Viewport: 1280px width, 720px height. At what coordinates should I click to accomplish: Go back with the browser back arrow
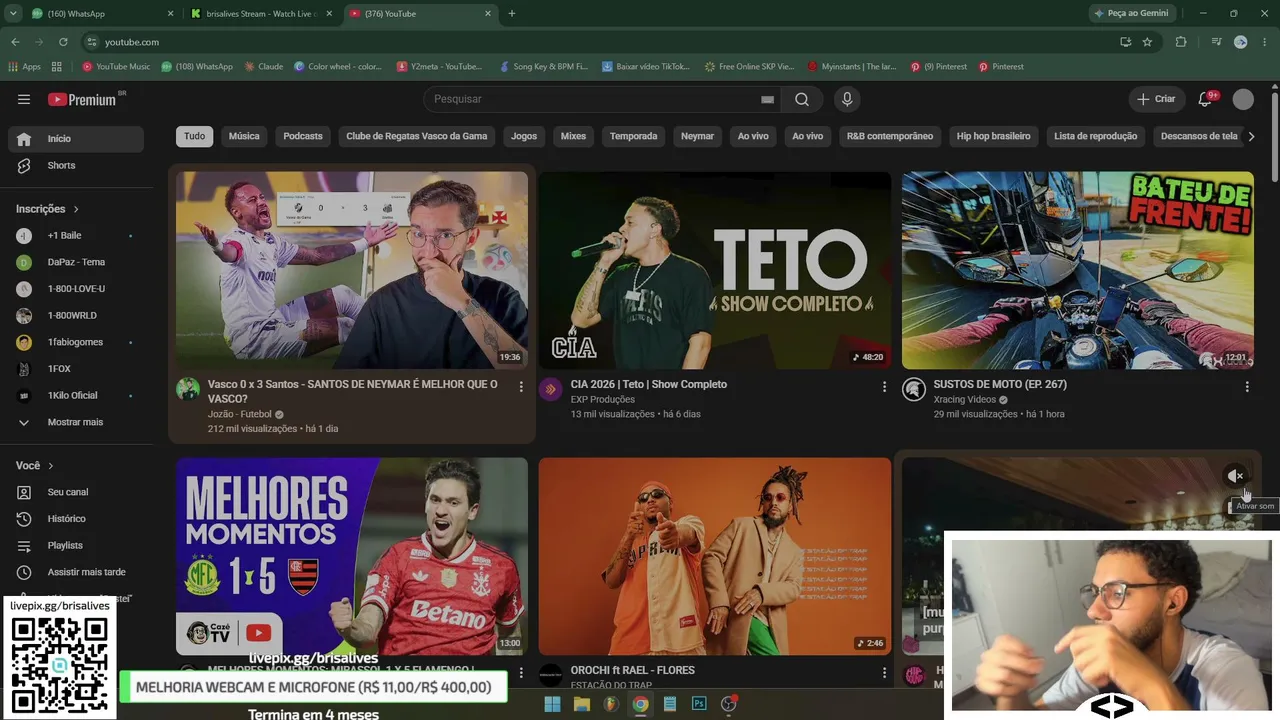pos(15,42)
